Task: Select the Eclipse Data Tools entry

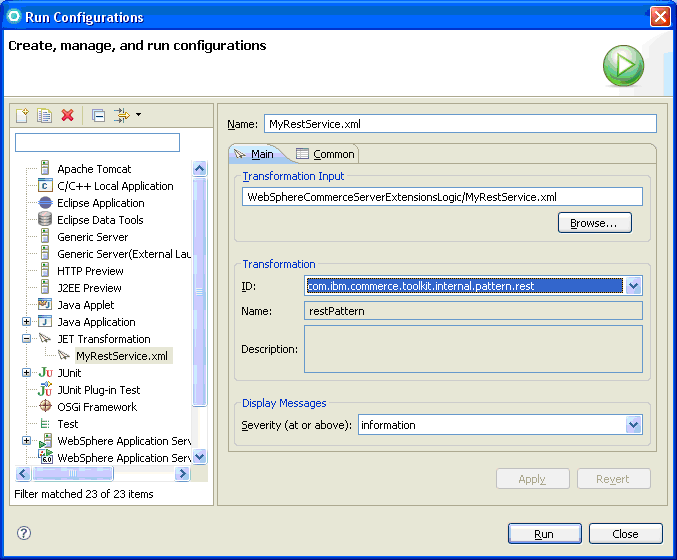Action: point(99,220)
